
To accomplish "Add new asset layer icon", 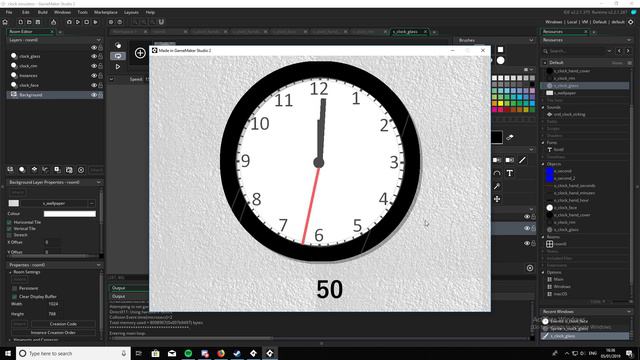I will 57,170.
